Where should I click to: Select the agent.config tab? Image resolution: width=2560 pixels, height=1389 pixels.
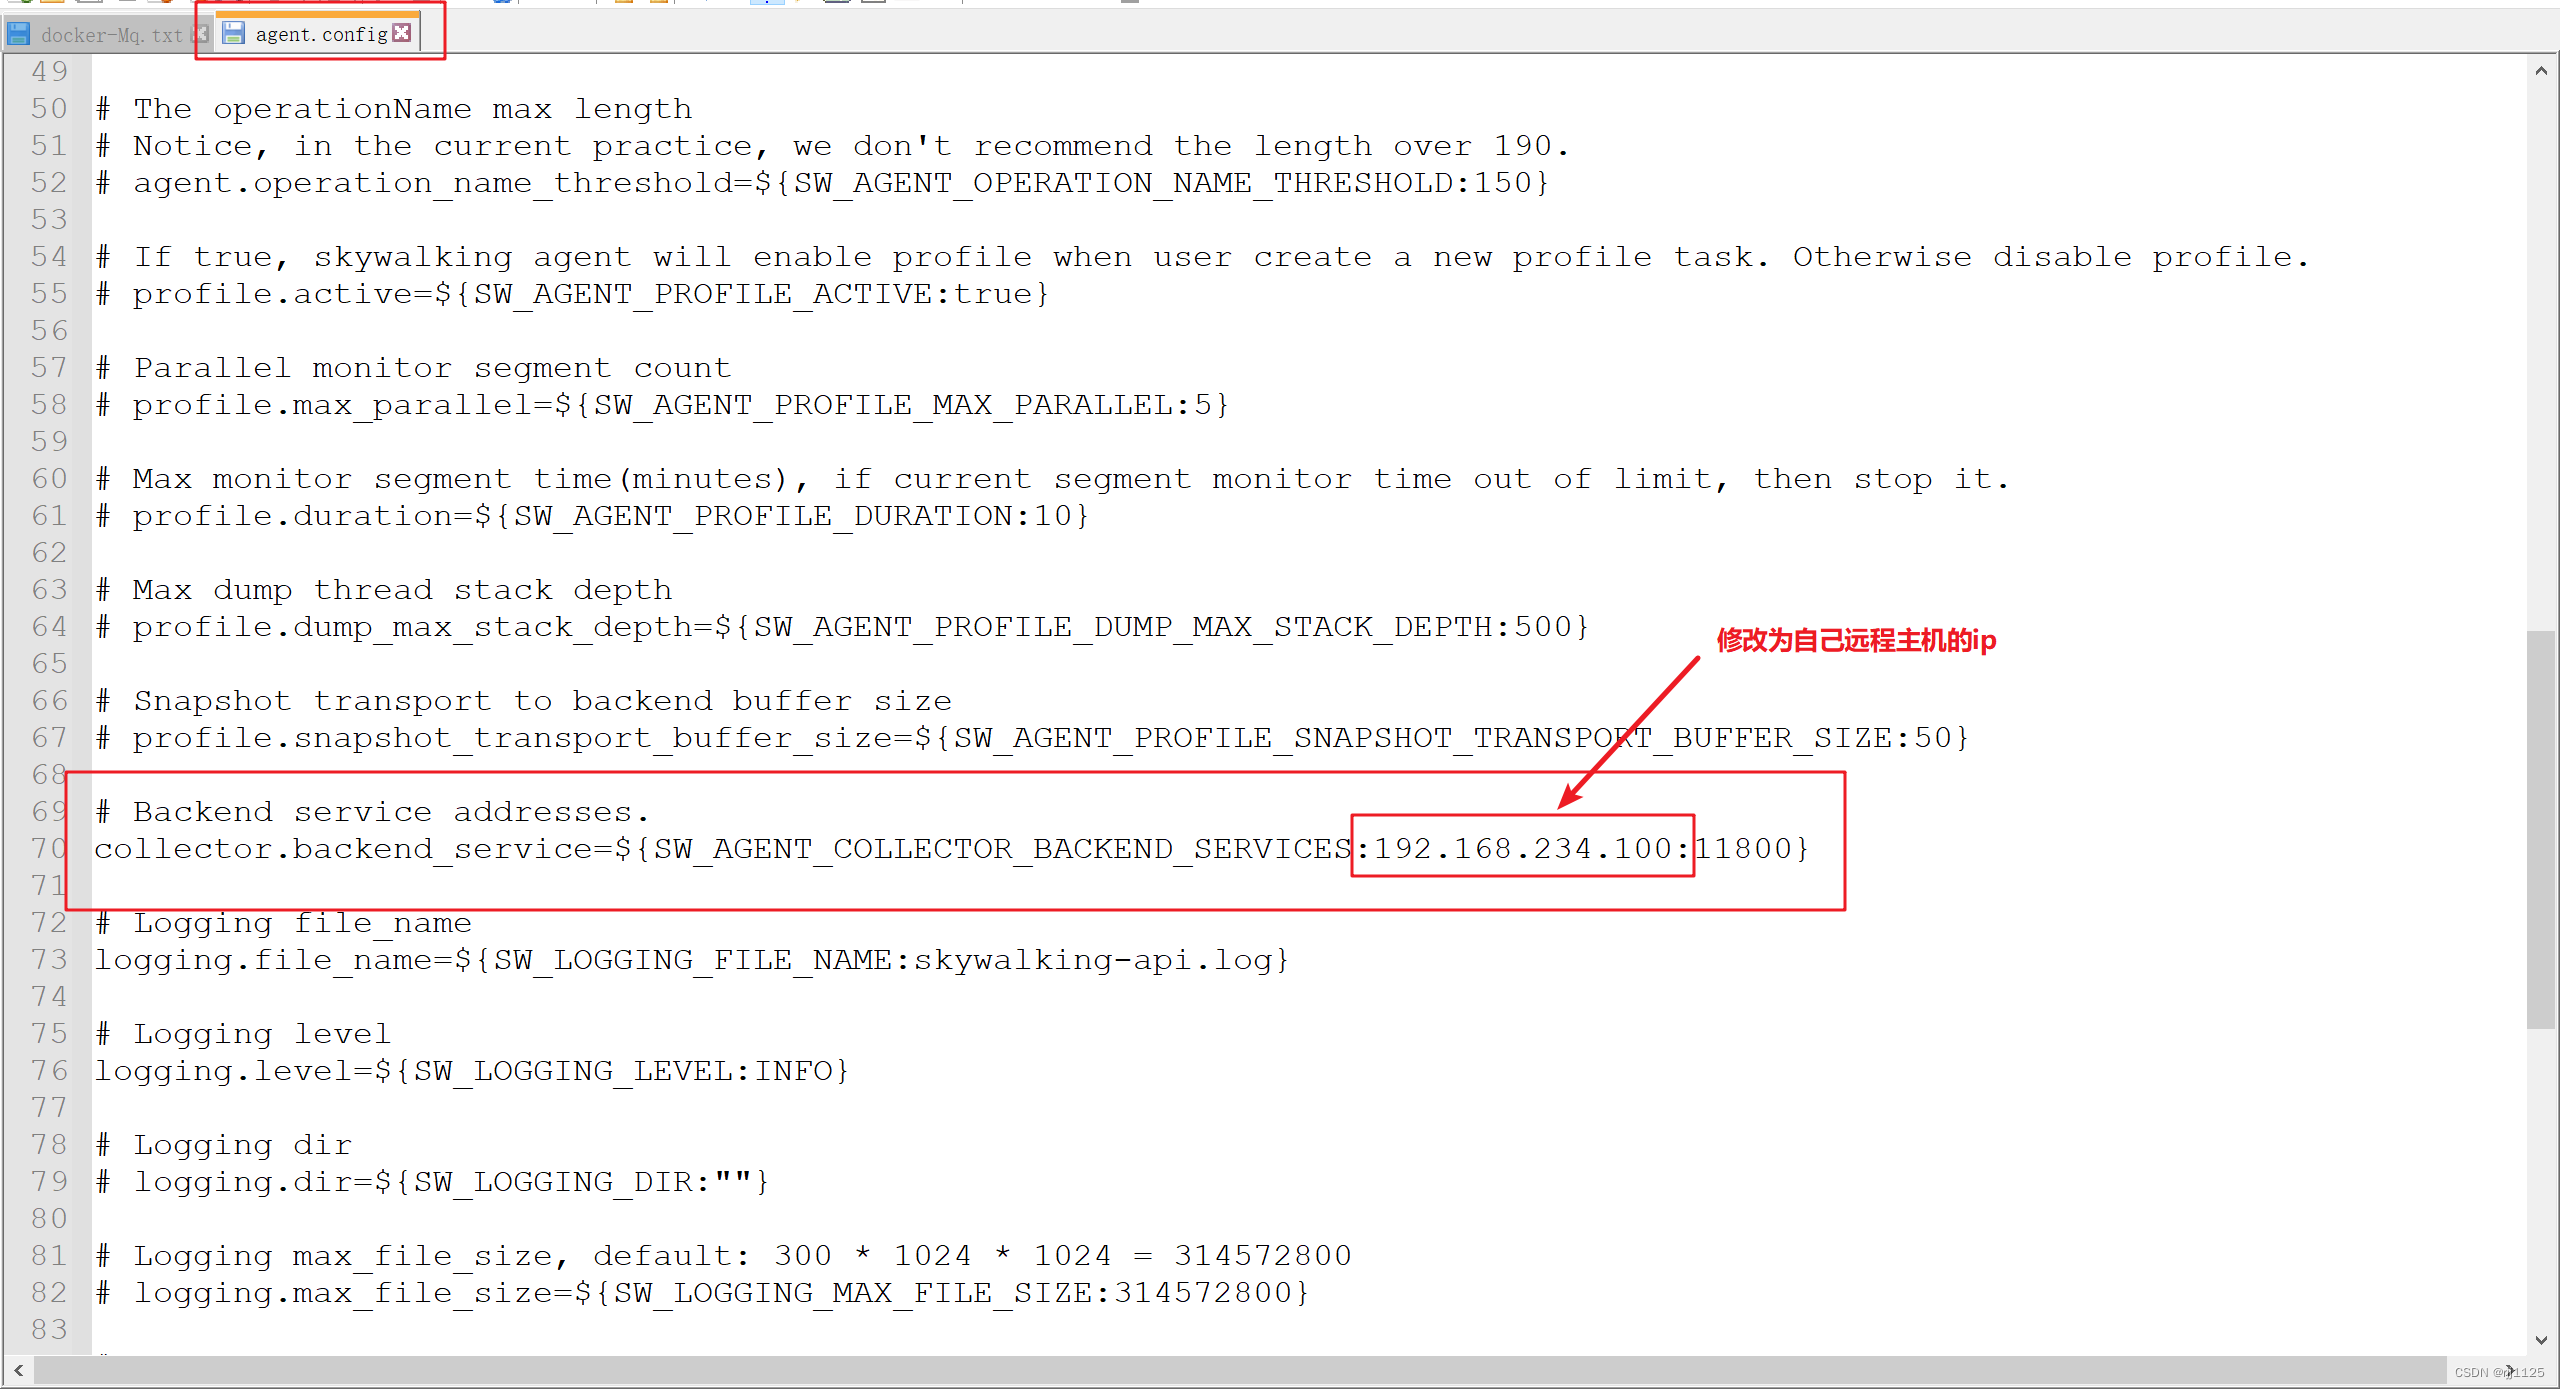(321, 35)
